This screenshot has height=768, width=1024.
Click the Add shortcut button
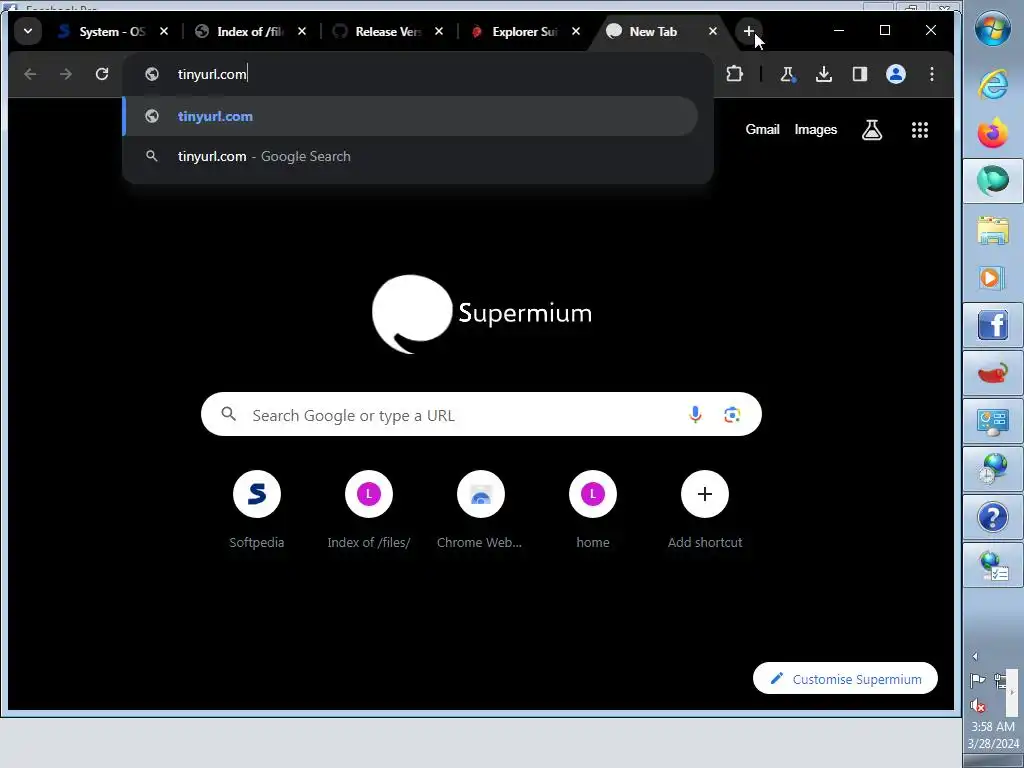705,509
